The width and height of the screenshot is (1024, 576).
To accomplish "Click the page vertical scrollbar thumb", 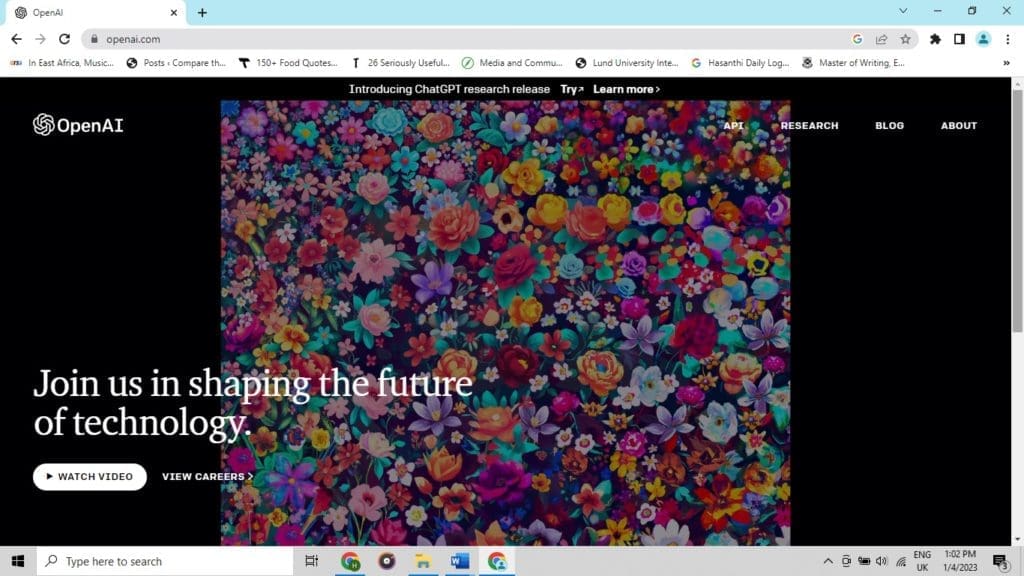I will point(1017,212).
